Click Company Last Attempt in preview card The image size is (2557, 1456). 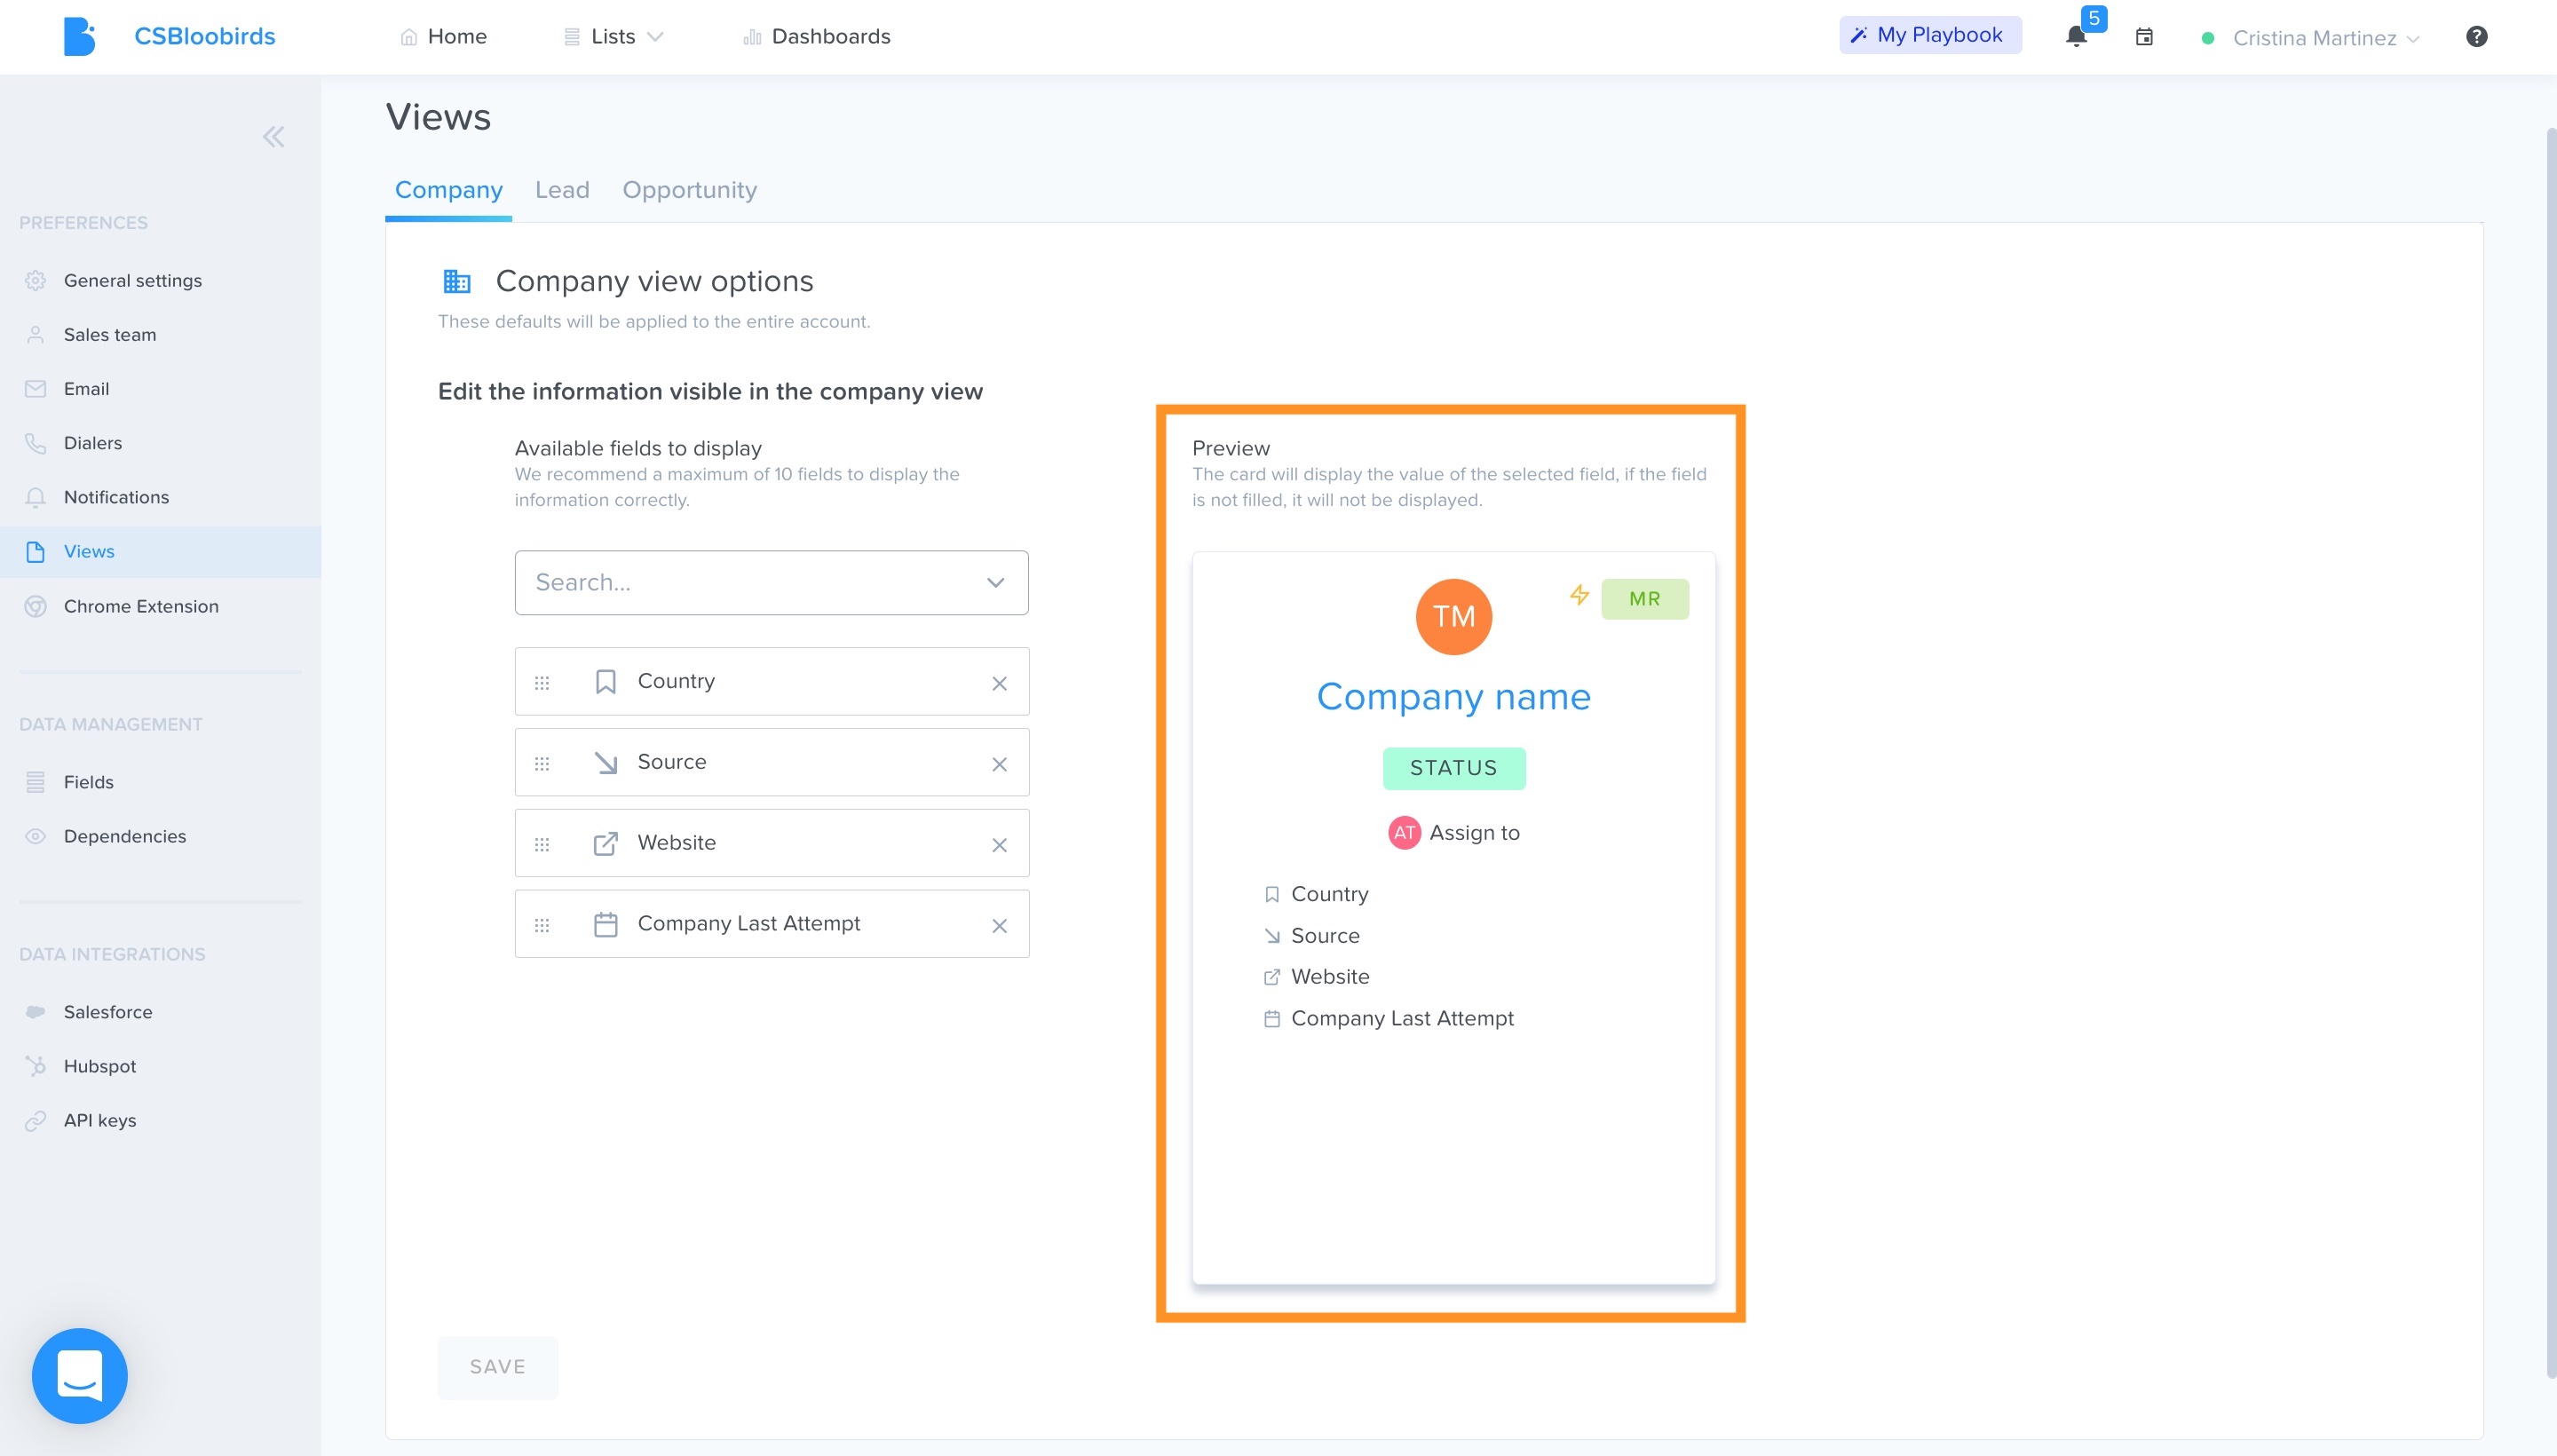tap(1402, 1019)
